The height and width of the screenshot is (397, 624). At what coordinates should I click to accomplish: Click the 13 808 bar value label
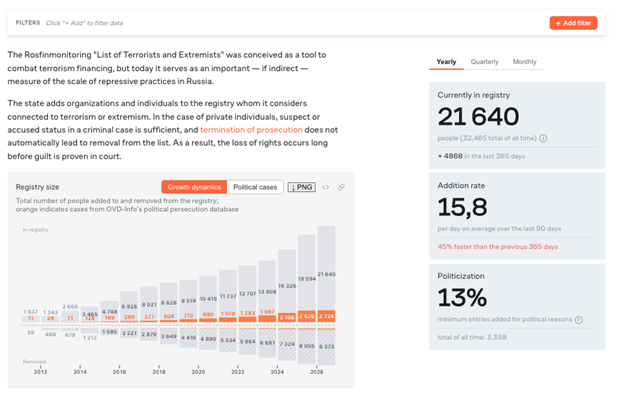coord(267,292)
